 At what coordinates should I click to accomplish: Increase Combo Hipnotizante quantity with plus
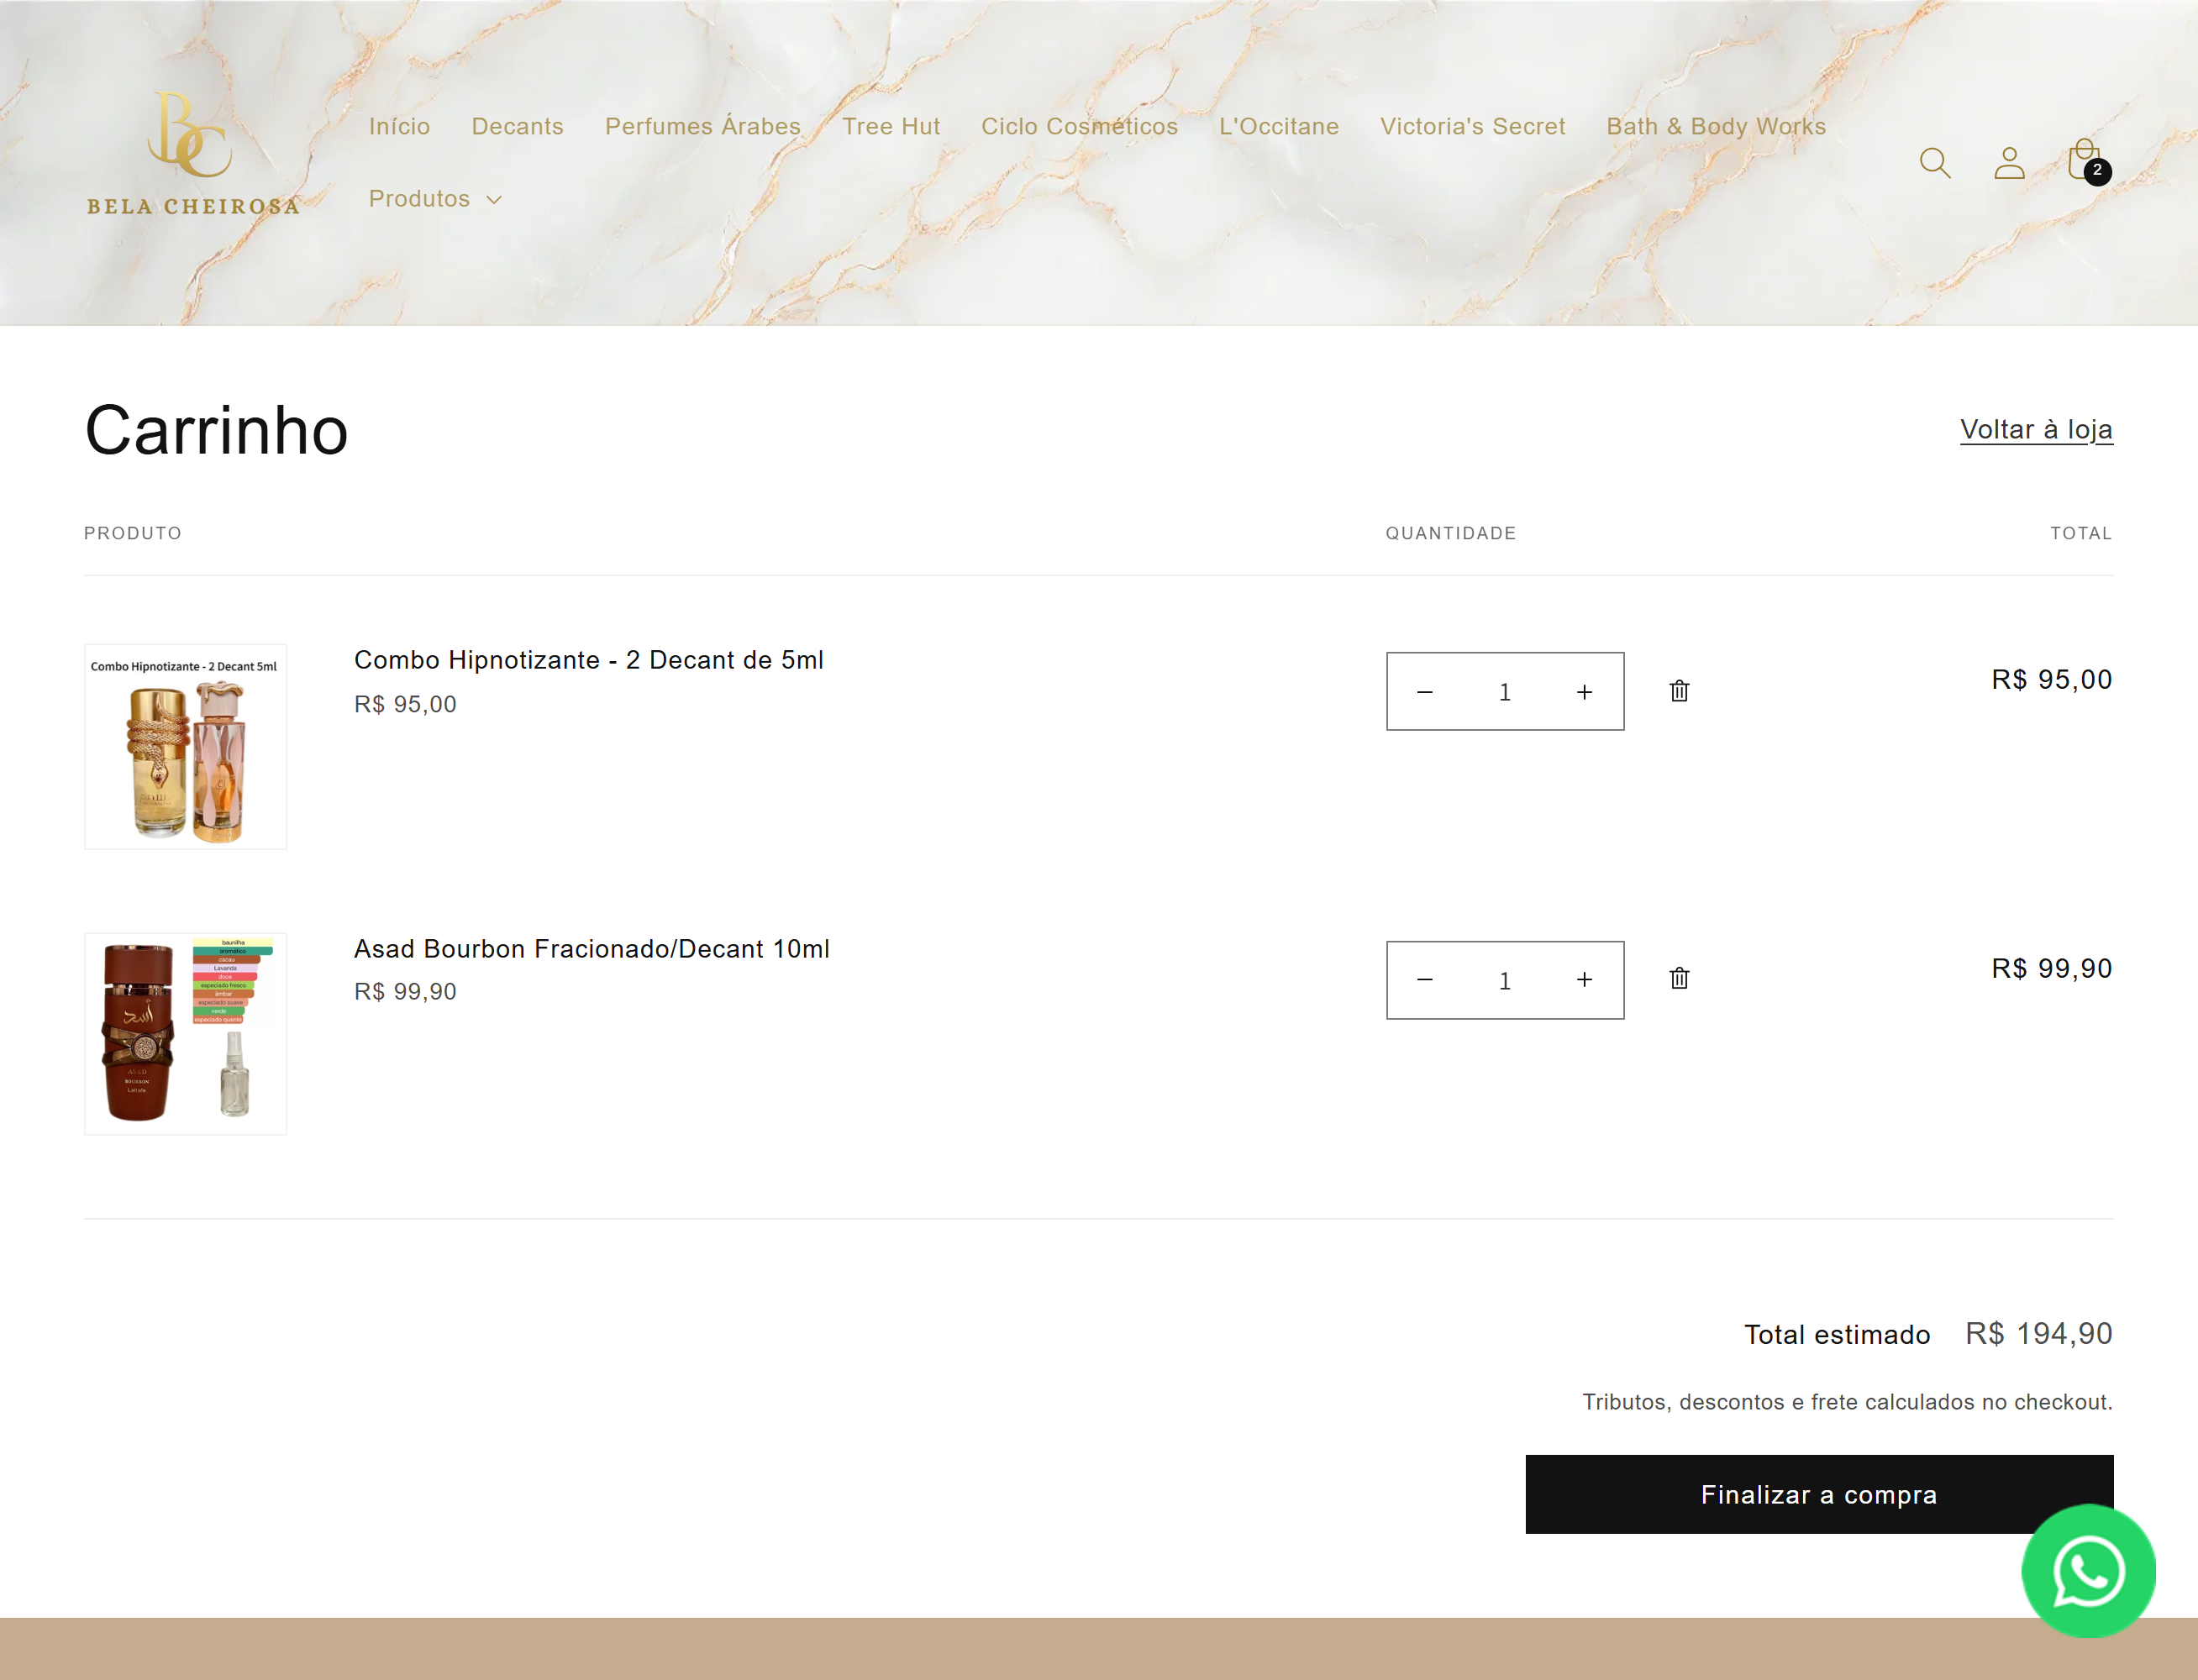click(x=1584, y=692)
